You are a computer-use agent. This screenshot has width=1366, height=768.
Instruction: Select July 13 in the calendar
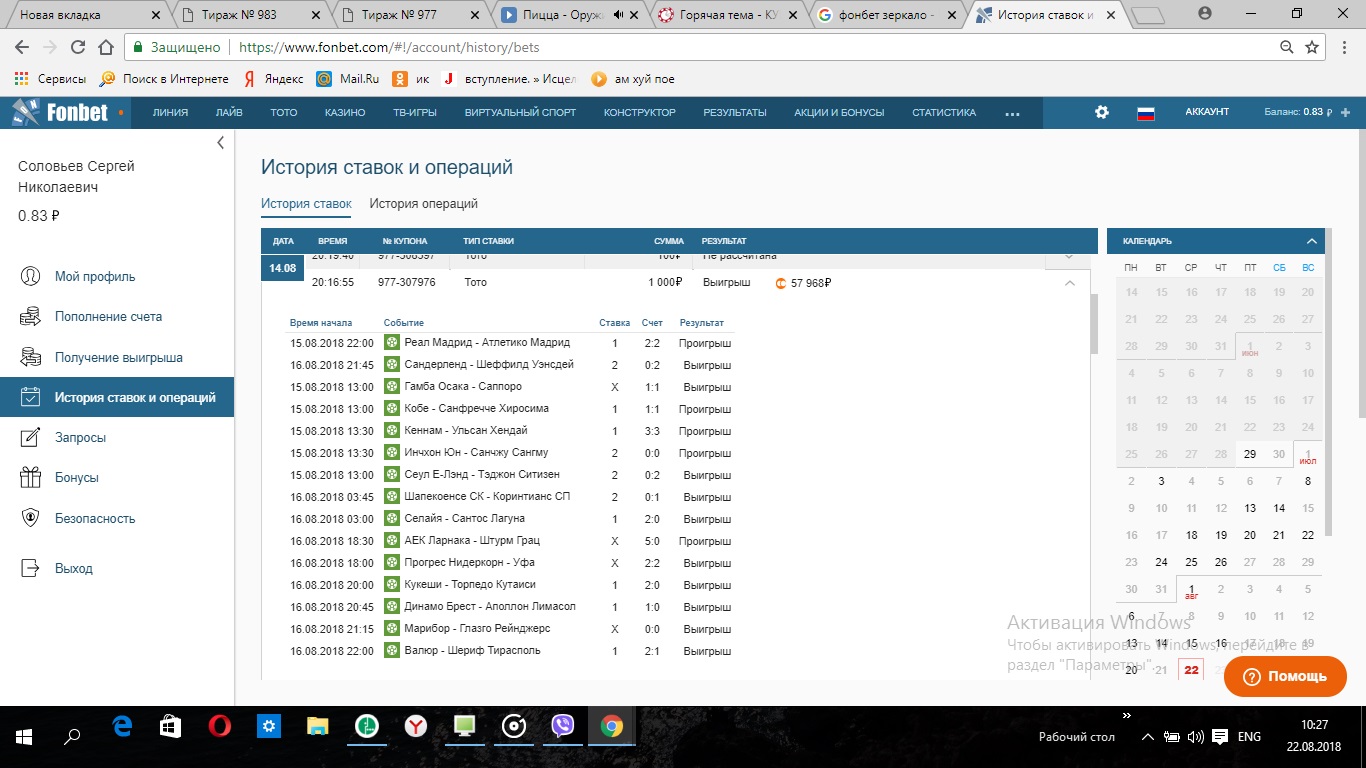coord(1250,508)
